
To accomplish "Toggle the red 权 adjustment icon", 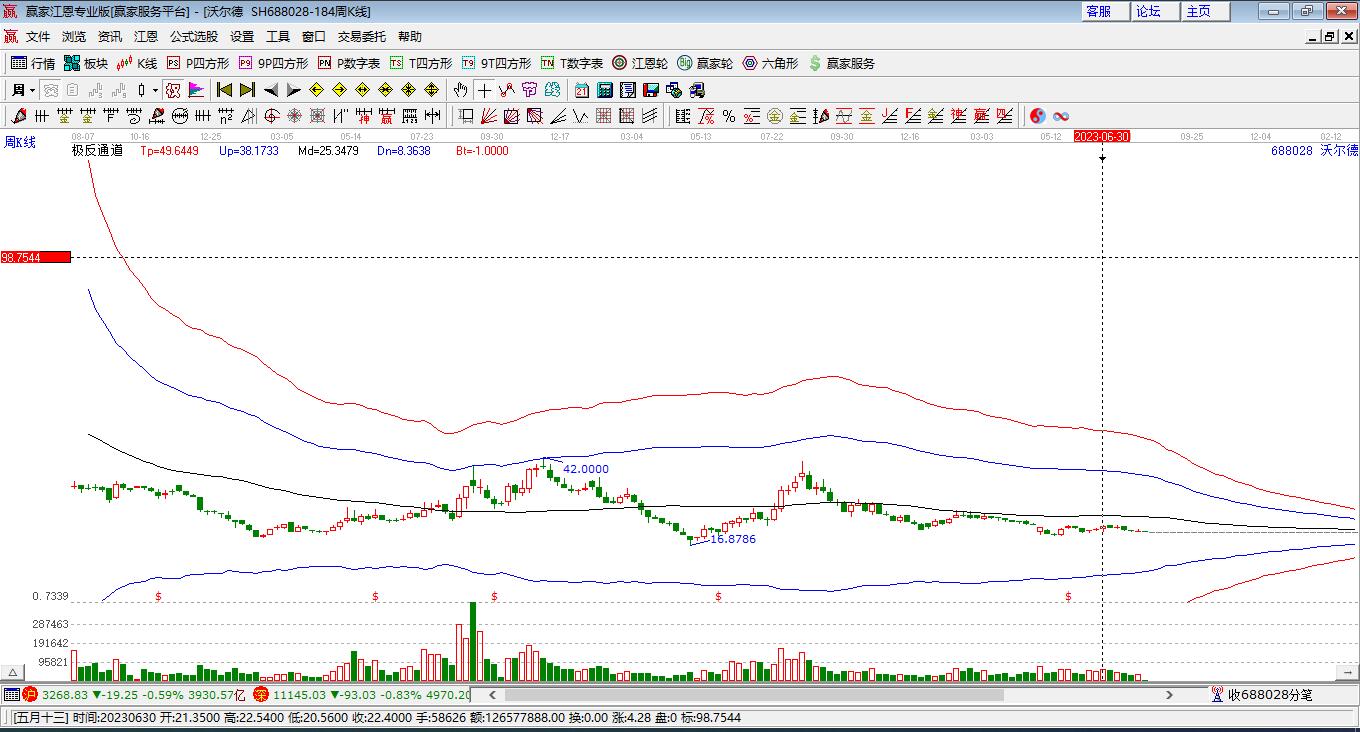I will pyautogui.click(x=173, y=90).
